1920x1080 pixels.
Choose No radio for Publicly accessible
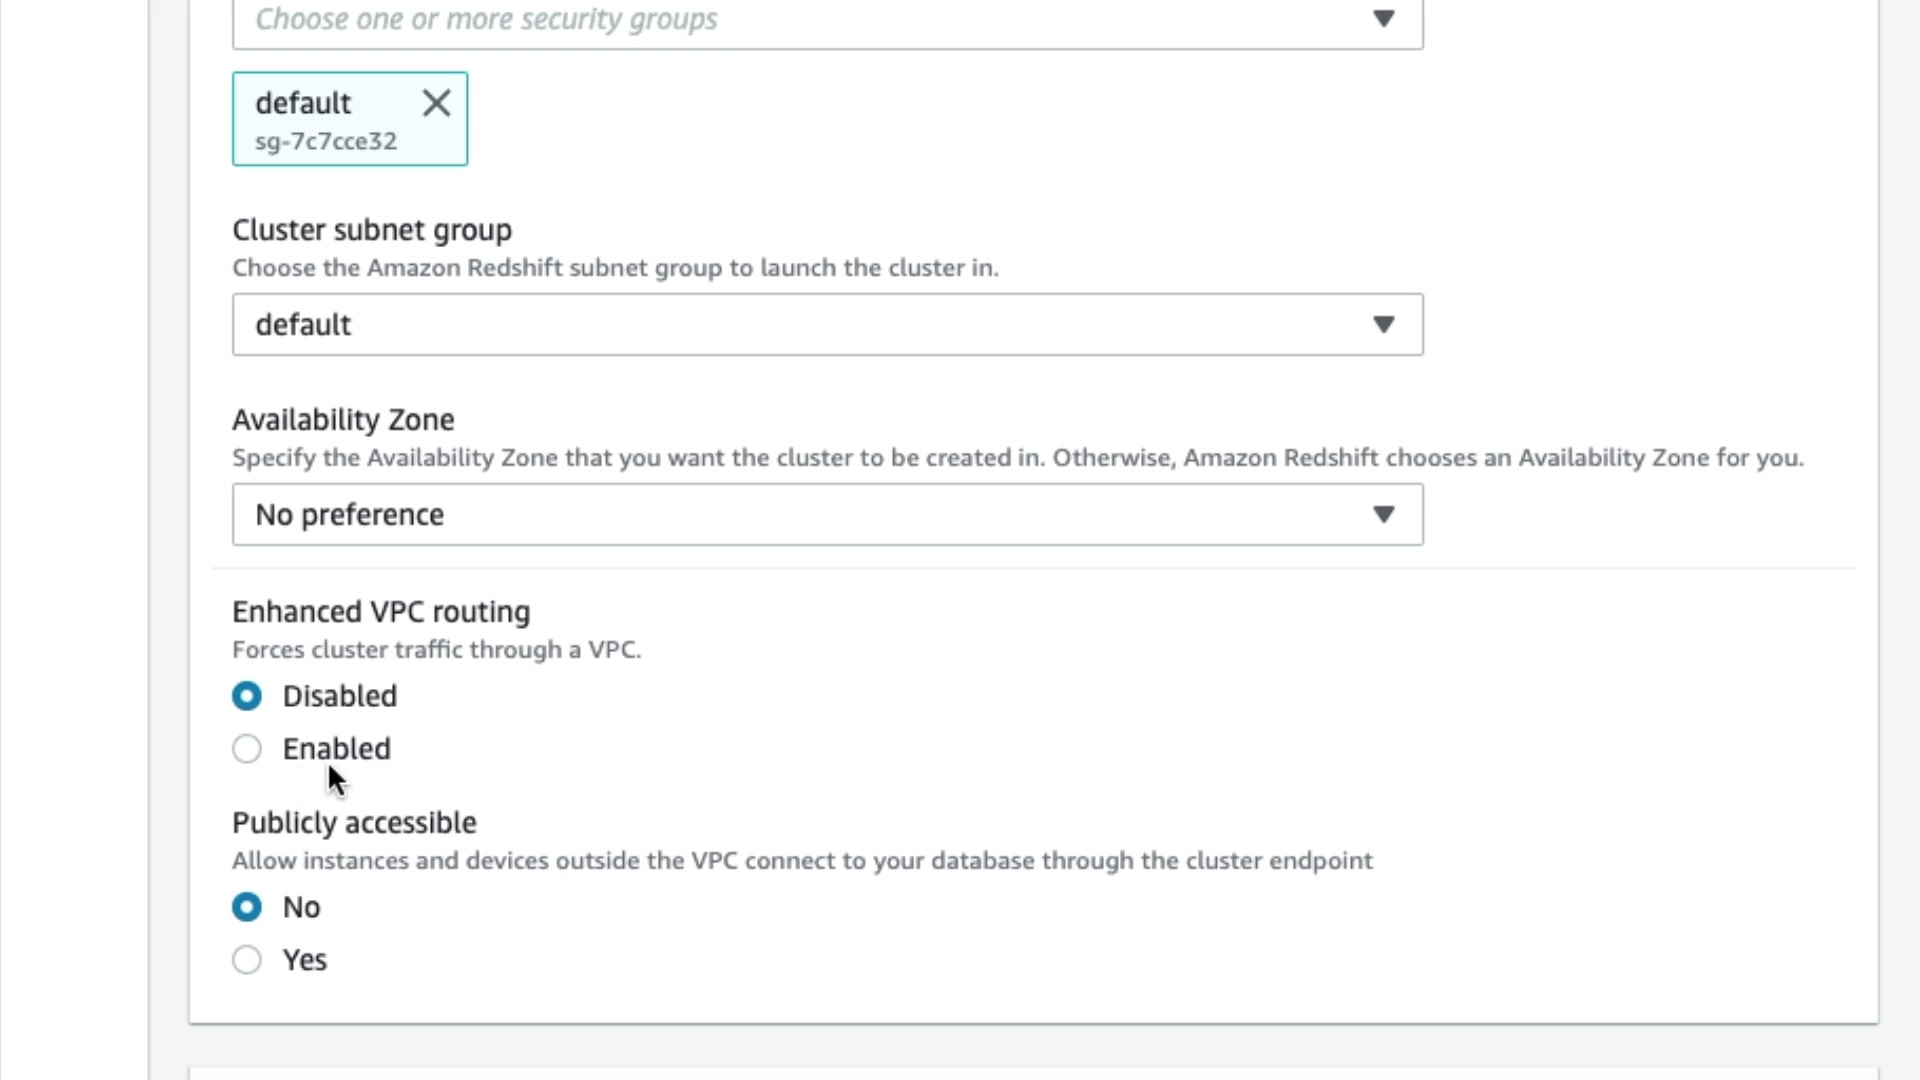(x=247, y=907)
